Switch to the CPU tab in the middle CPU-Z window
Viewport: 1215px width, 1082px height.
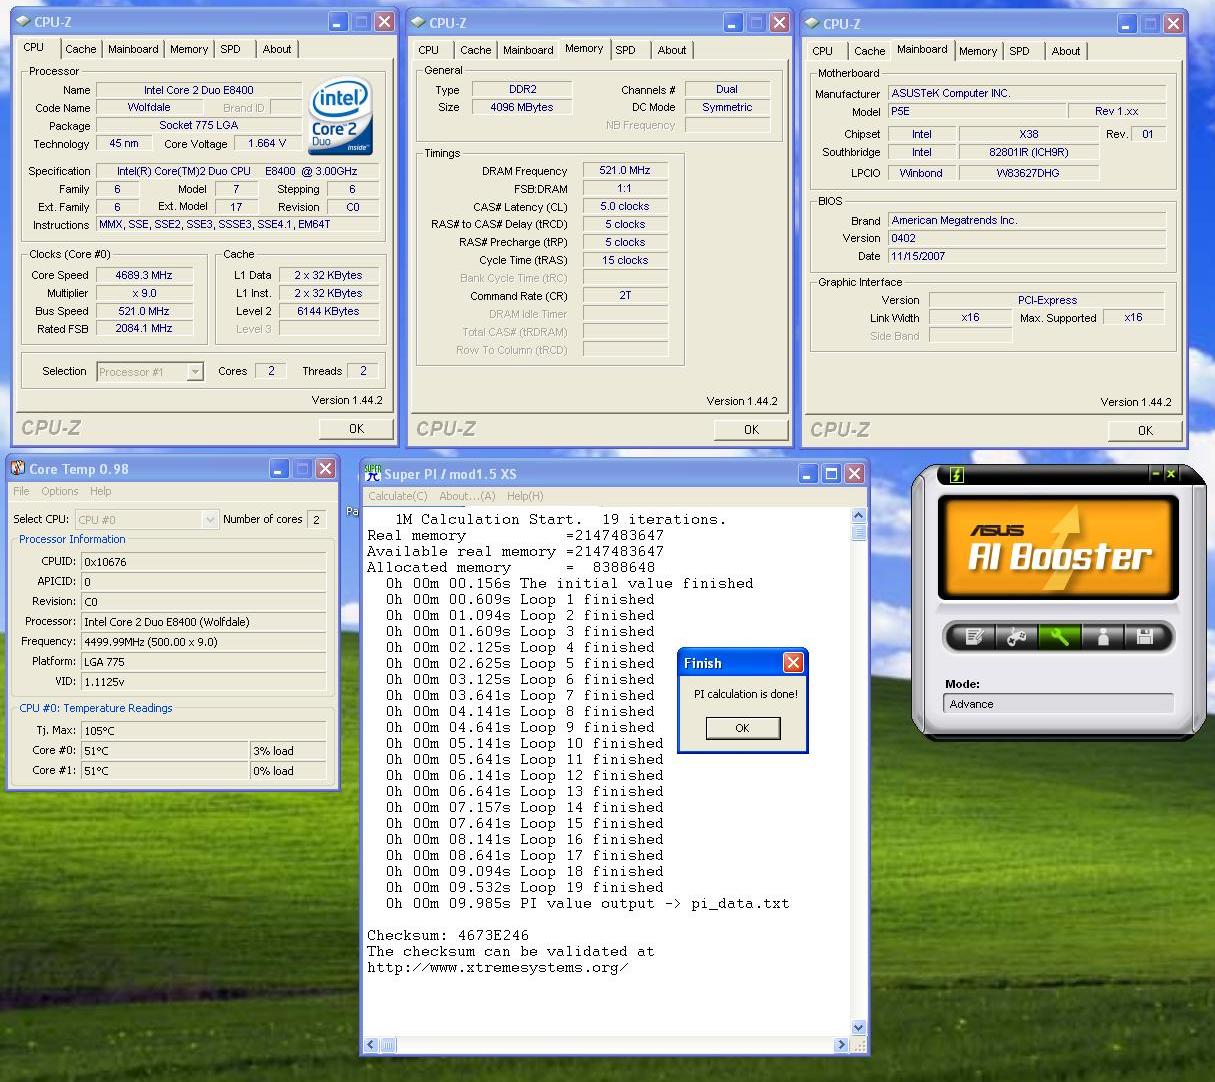(x=429, y=50)
